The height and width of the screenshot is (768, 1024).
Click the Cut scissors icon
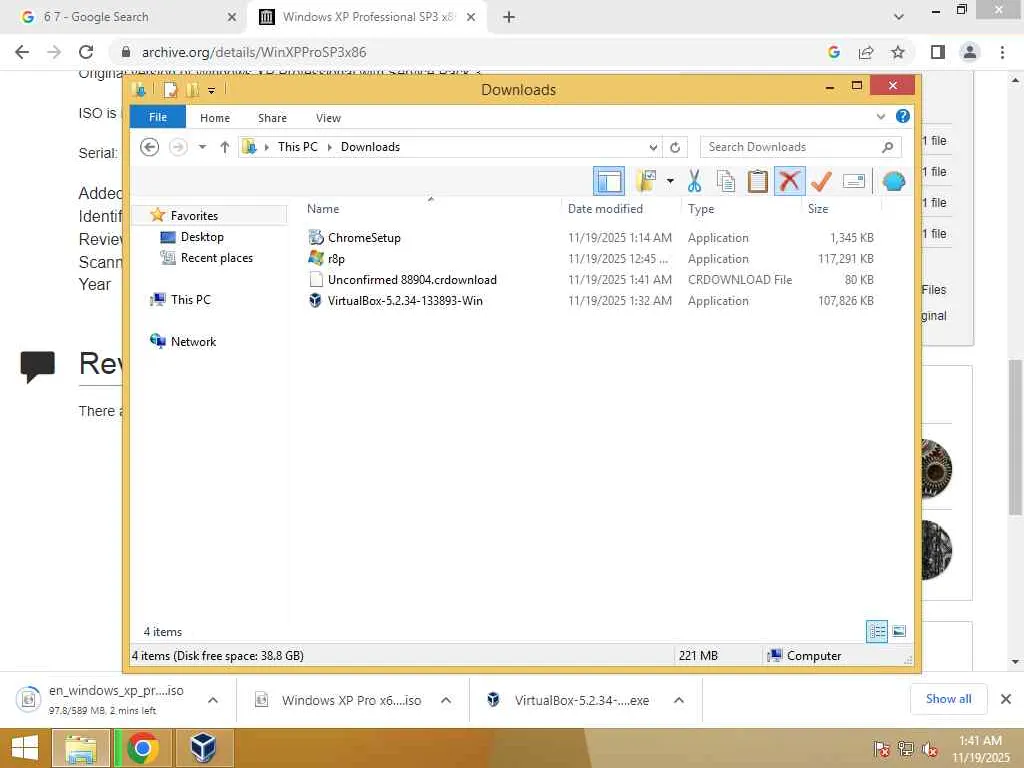[694, 181]
